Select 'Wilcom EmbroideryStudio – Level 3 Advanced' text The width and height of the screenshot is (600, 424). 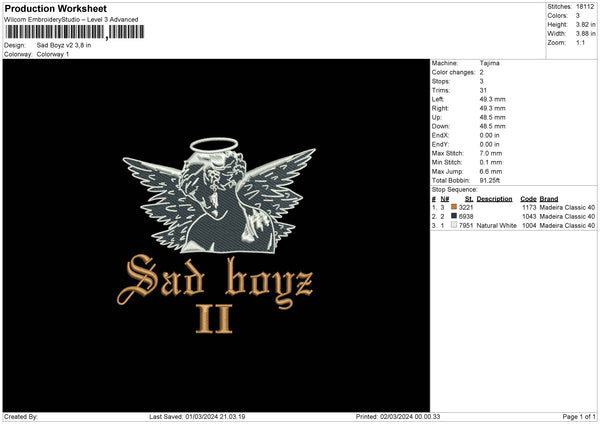pyautogui.click(x=71, y=20)
